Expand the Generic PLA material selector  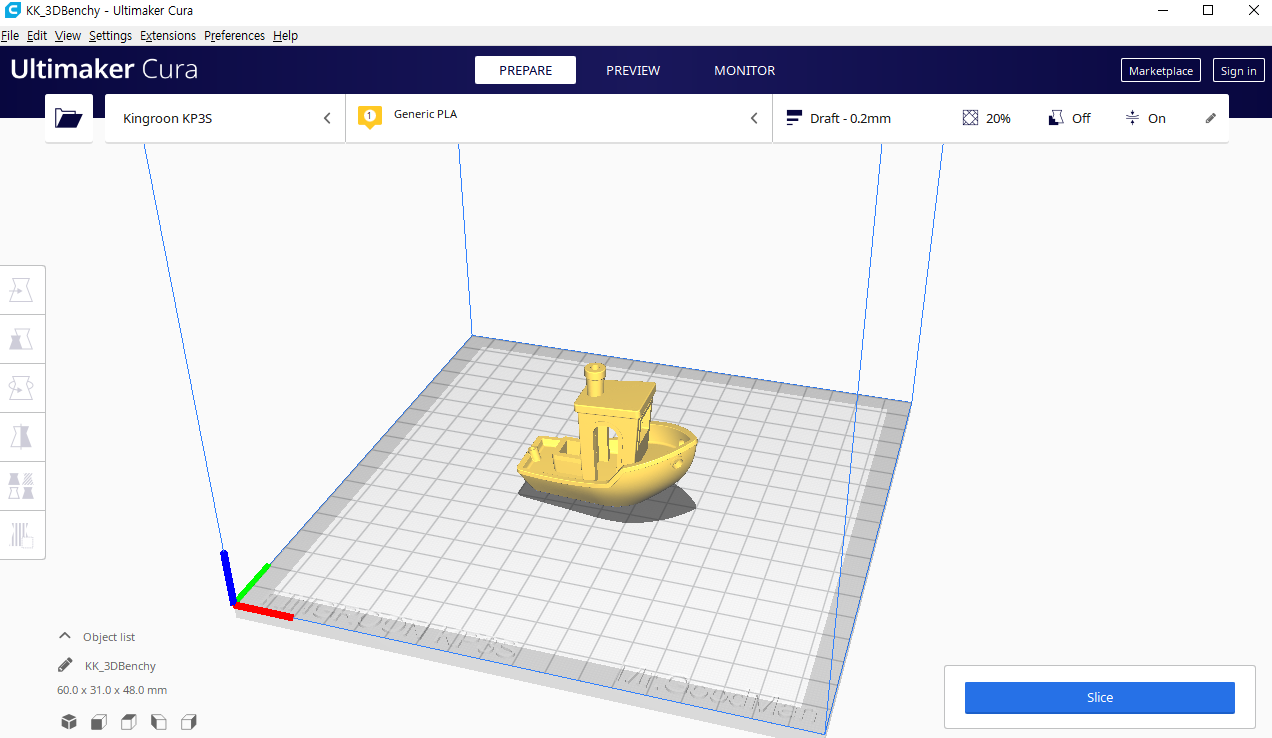click(559, 118)
